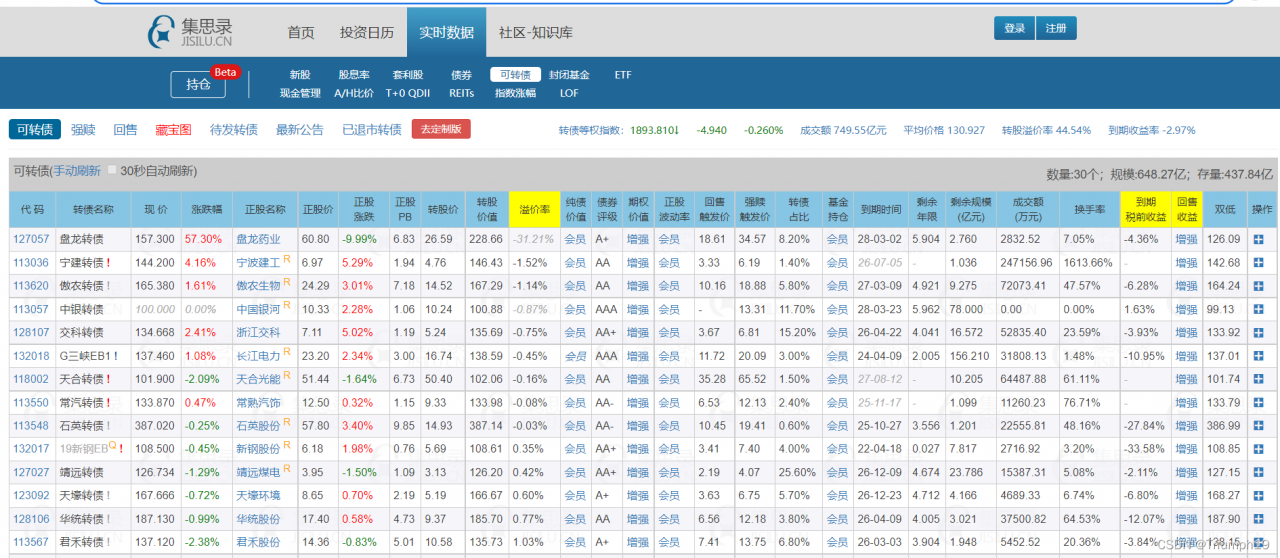Click the R icon next to 石英股份
Viewport: 1280px width, 558px height.
click(287, 423)
